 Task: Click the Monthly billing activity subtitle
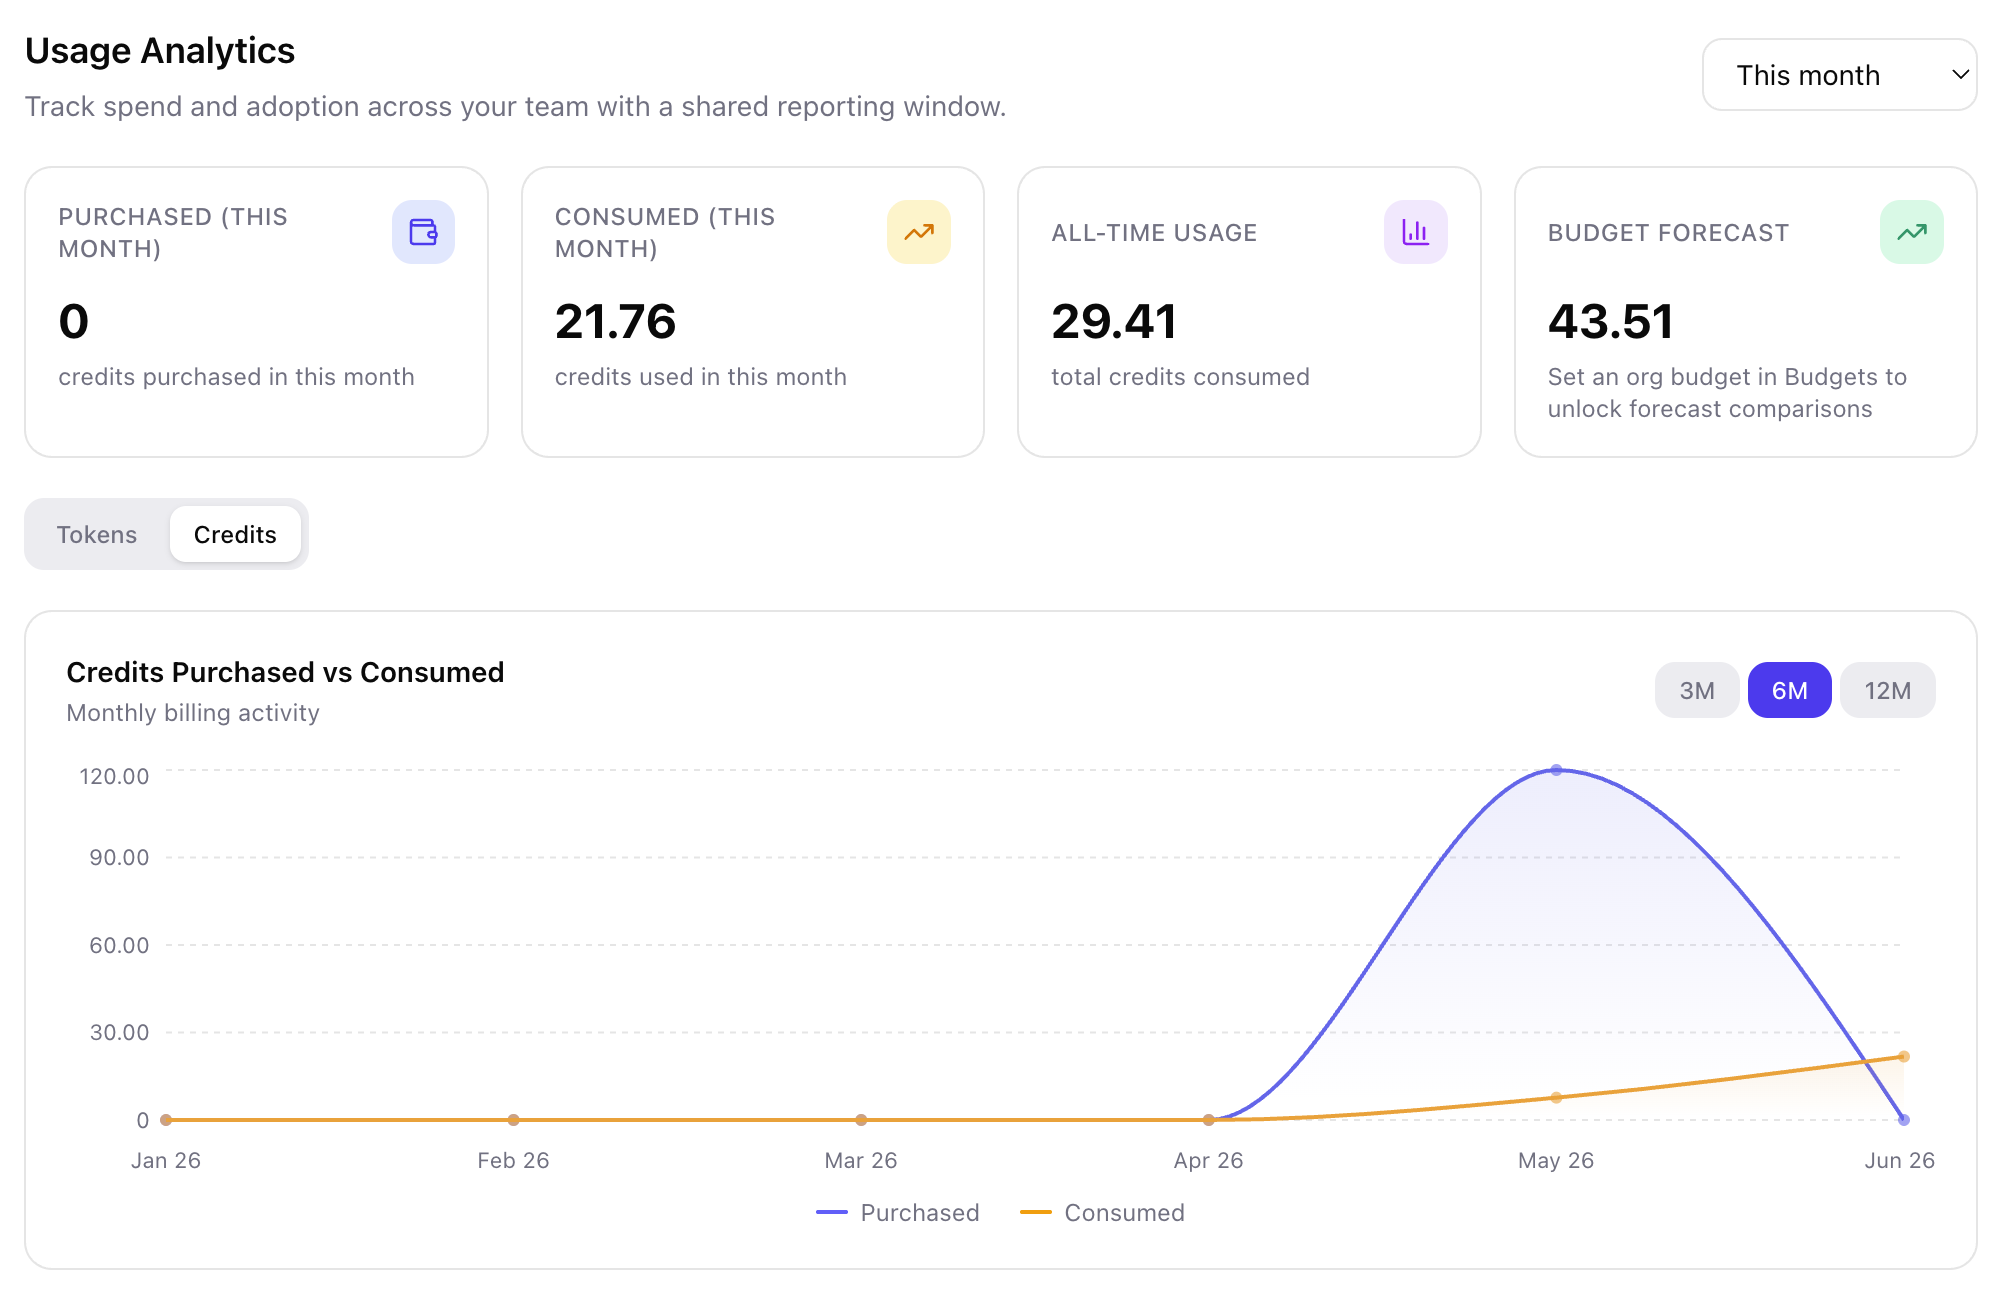click(x=193, y=713)
